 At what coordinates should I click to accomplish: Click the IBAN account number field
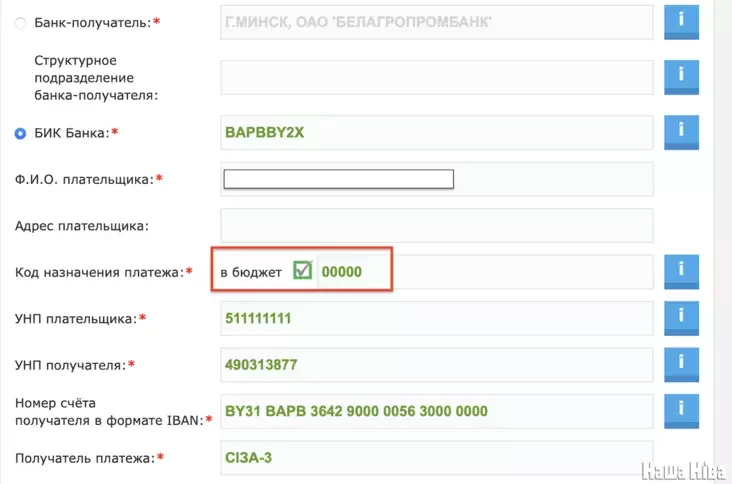coord(436,411)
